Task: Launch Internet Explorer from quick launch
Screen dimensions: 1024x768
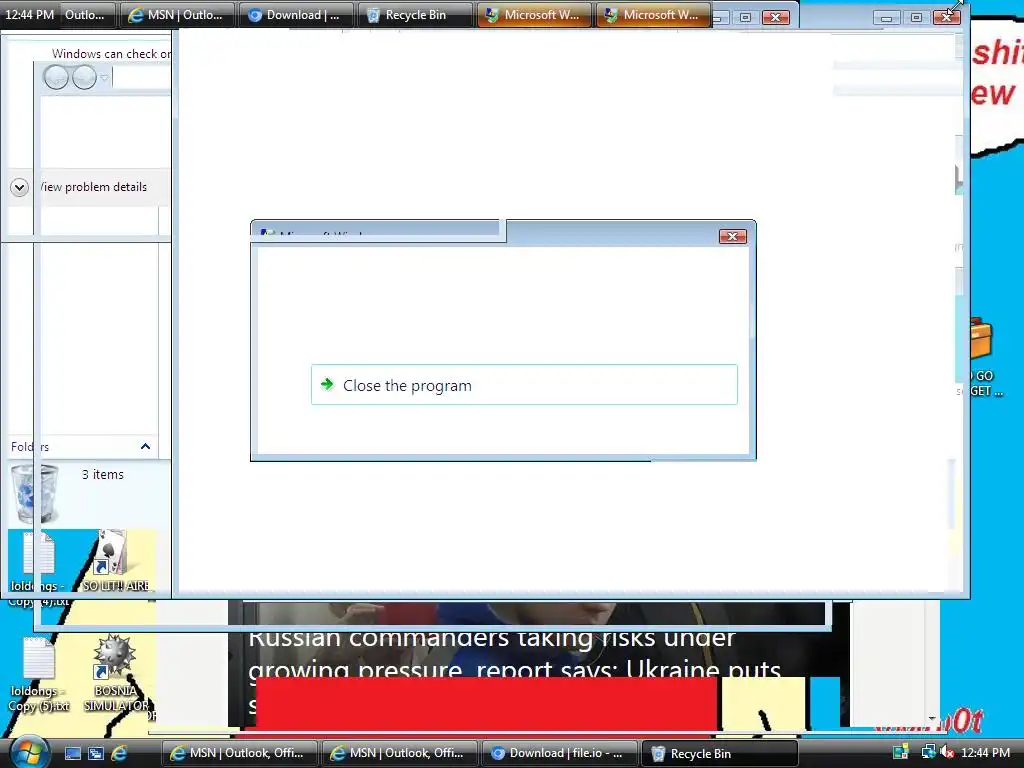Action: 118,753
